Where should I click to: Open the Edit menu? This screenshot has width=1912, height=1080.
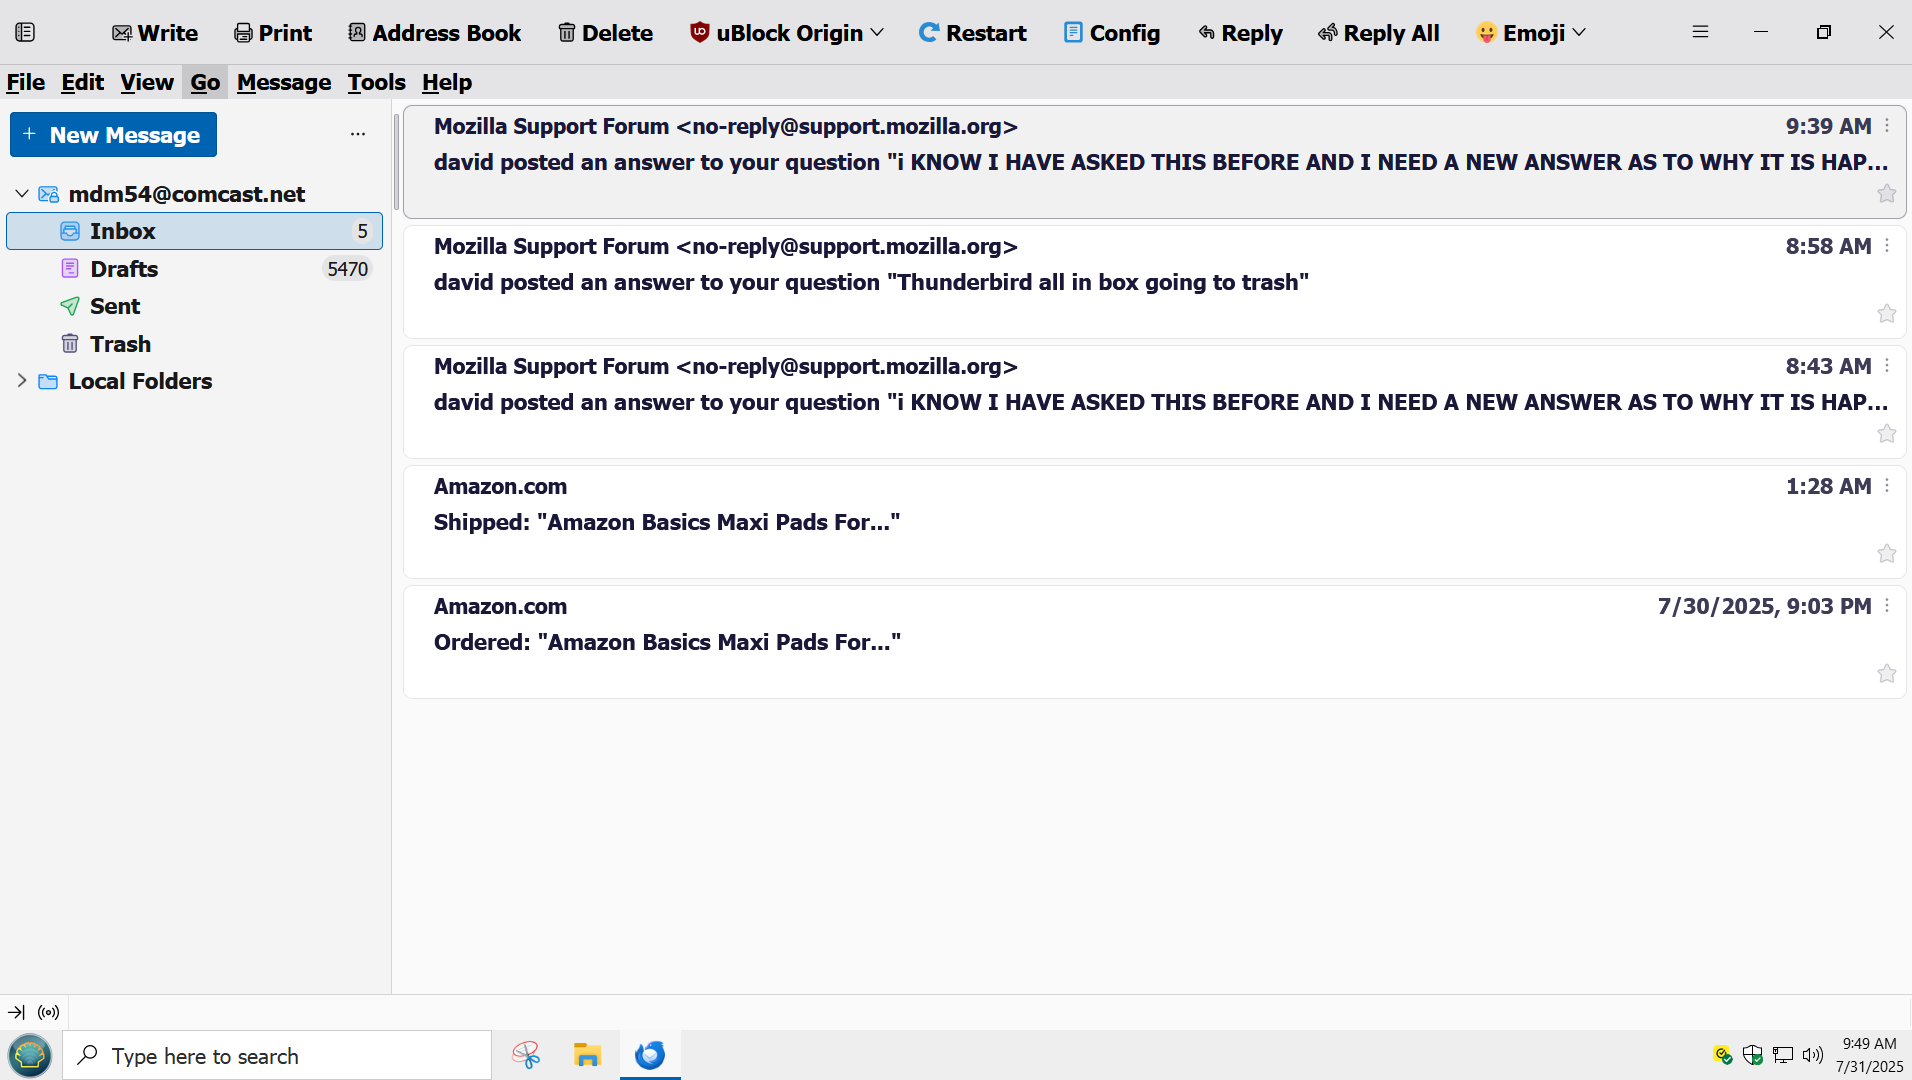pyautogui.click(x=82, y=82)
